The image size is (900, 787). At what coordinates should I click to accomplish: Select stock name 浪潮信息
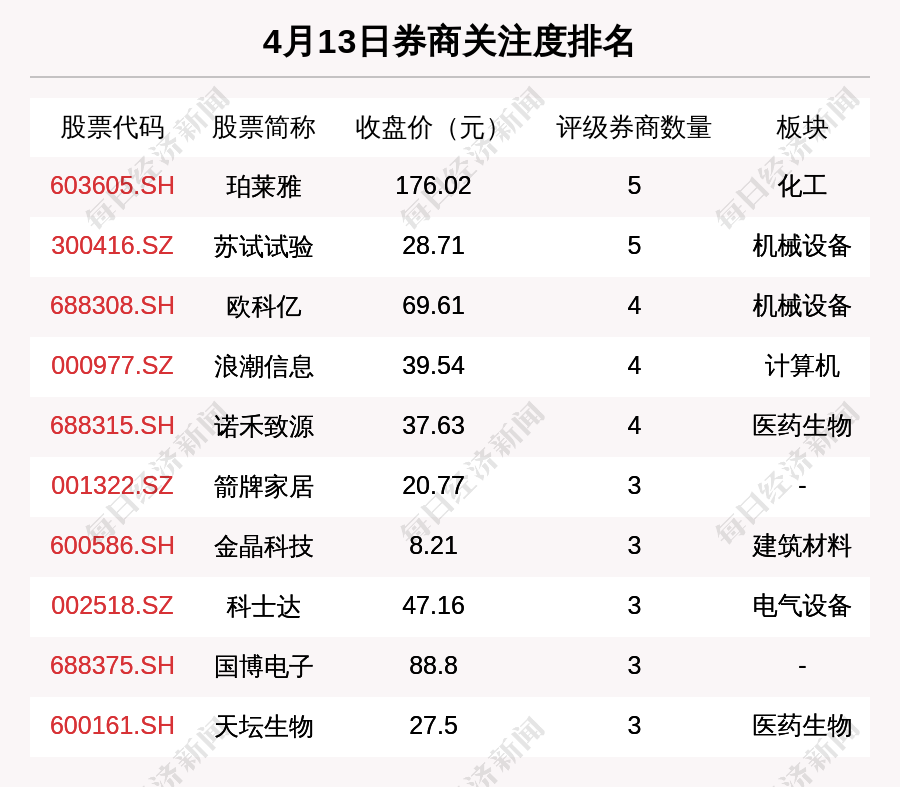[263, 366]
